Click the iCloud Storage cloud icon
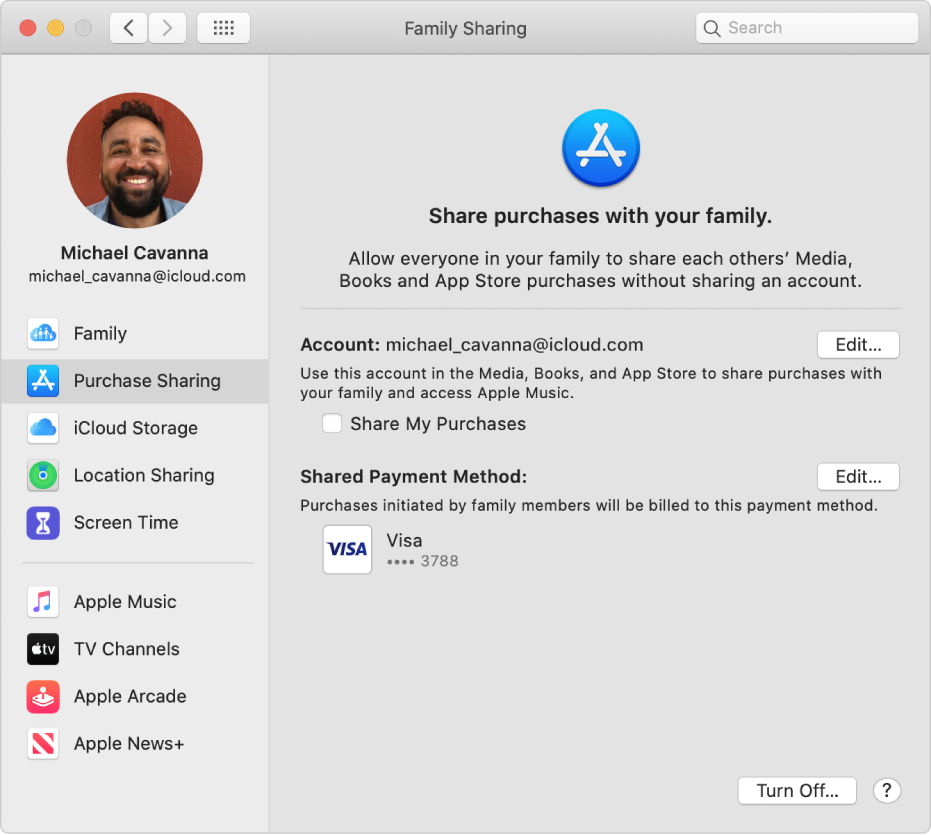 tap(43, 428)
